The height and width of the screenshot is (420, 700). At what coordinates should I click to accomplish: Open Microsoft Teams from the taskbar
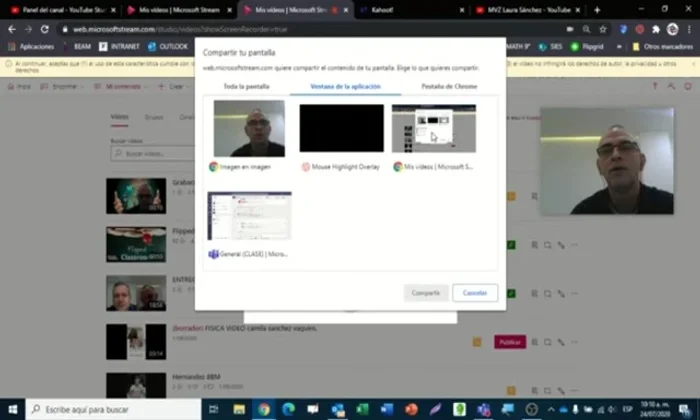point(483,409)
